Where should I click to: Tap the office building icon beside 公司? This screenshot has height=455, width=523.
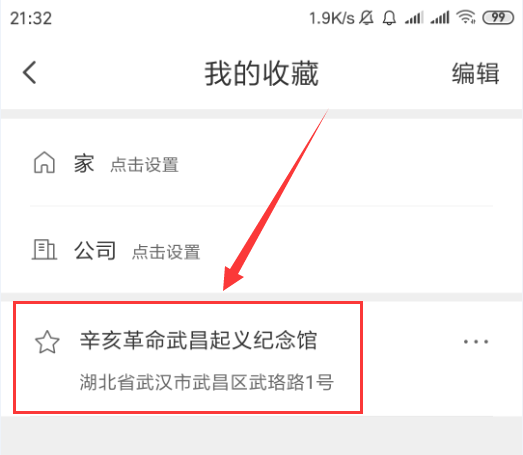tap(44, 250)
